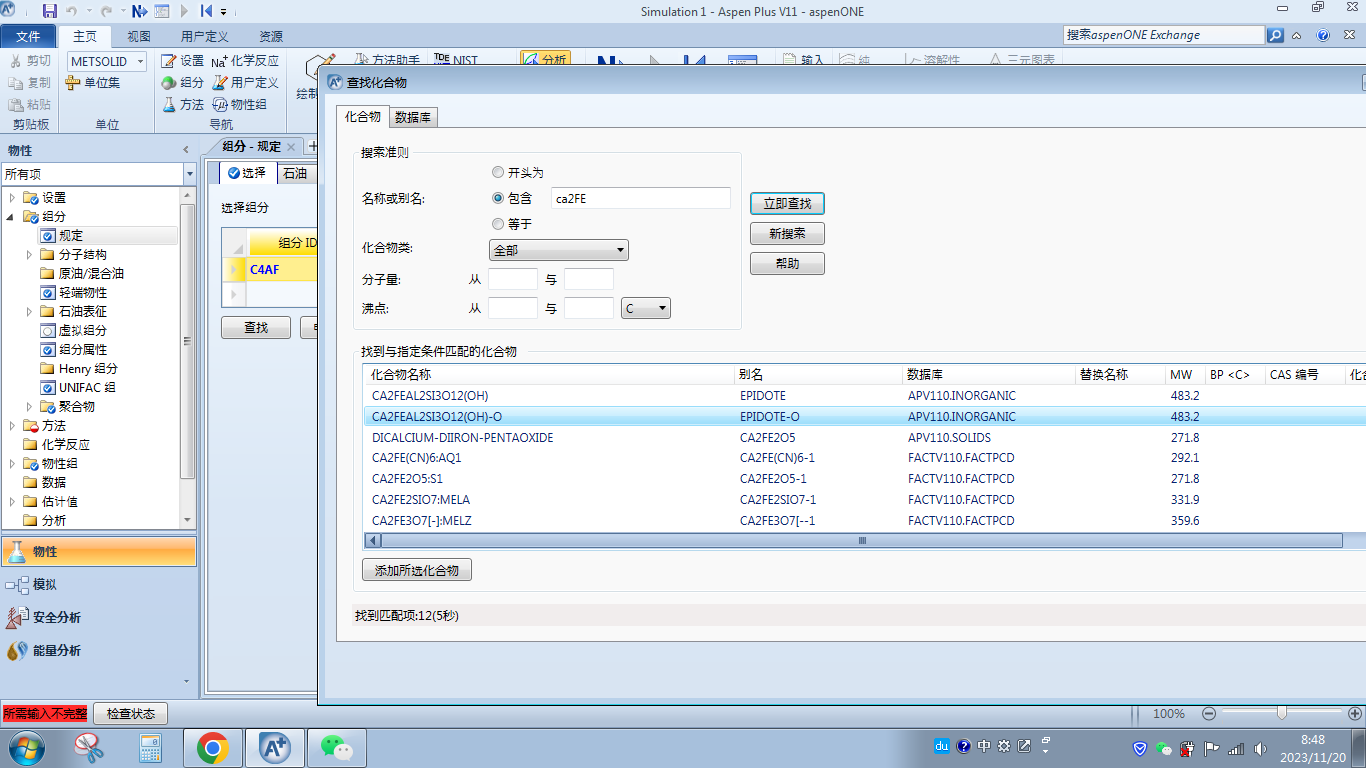Screen dimensions: 1366x768
Task: Click the 添加所选化合物 button
Action: (x=416, y=570)
